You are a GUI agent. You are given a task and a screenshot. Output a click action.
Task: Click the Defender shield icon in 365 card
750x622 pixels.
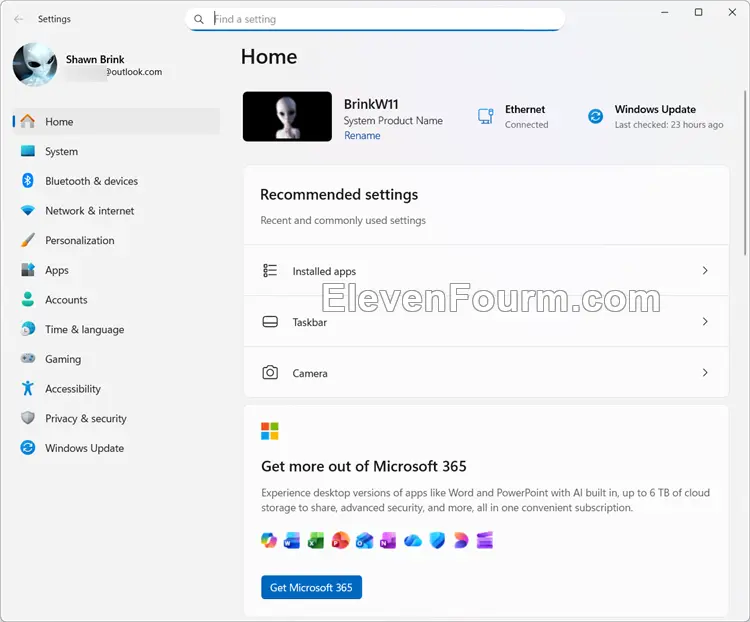pyautogui.click(x=437, y=541)
